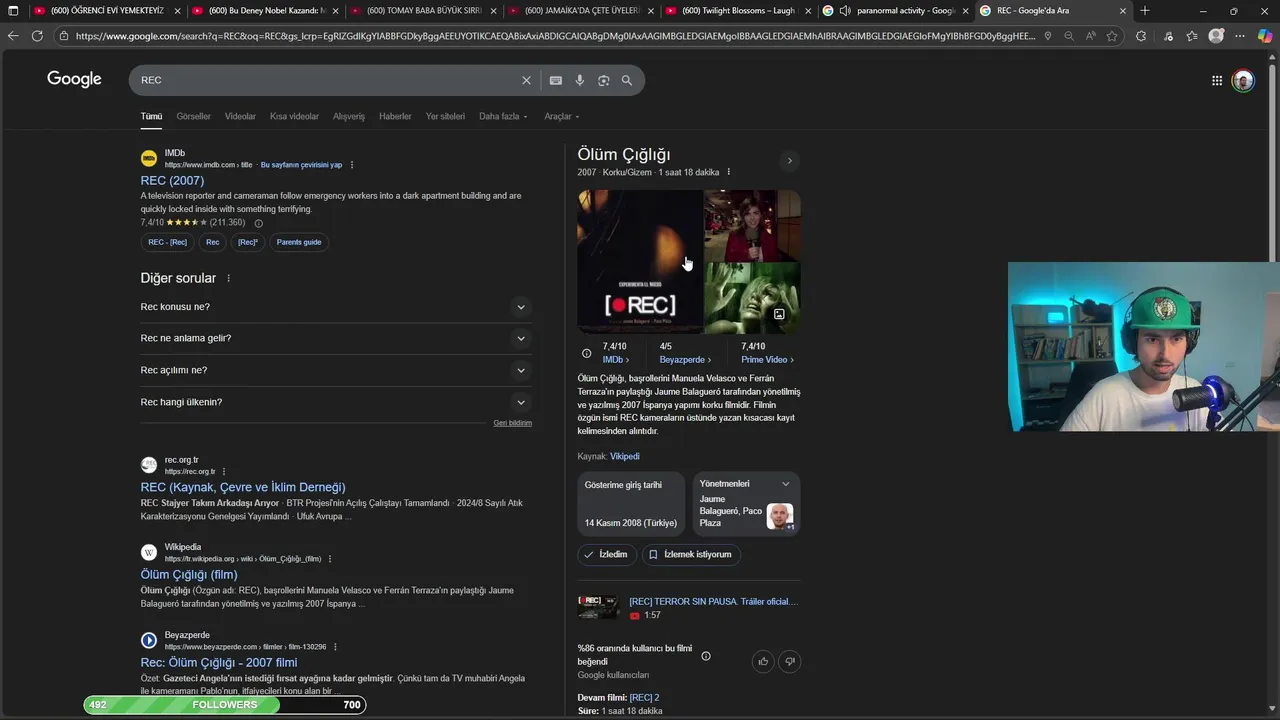Viewport: 1280px width, 720px height.
Task: Play the [REC] TERROR SIN PAUSA trailer thumbnail
Action: [x=598, y=608]
